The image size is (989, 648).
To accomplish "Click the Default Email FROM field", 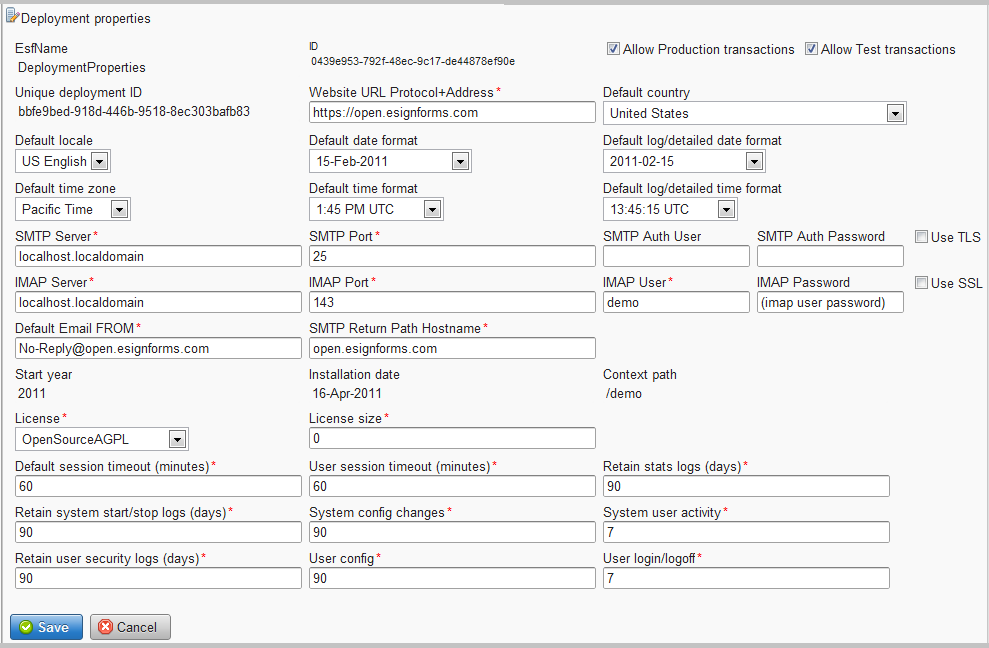I will (158, 348).
